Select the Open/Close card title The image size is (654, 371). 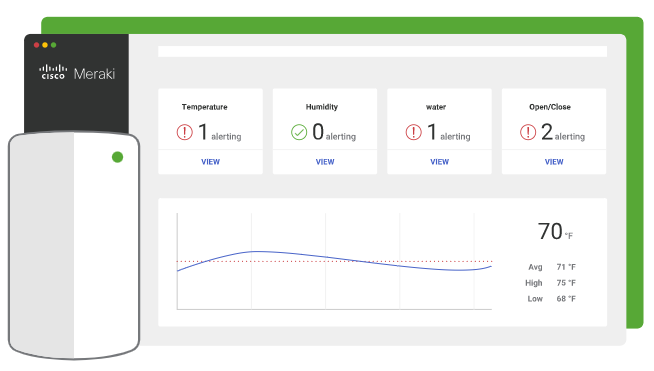pos(550,107)
